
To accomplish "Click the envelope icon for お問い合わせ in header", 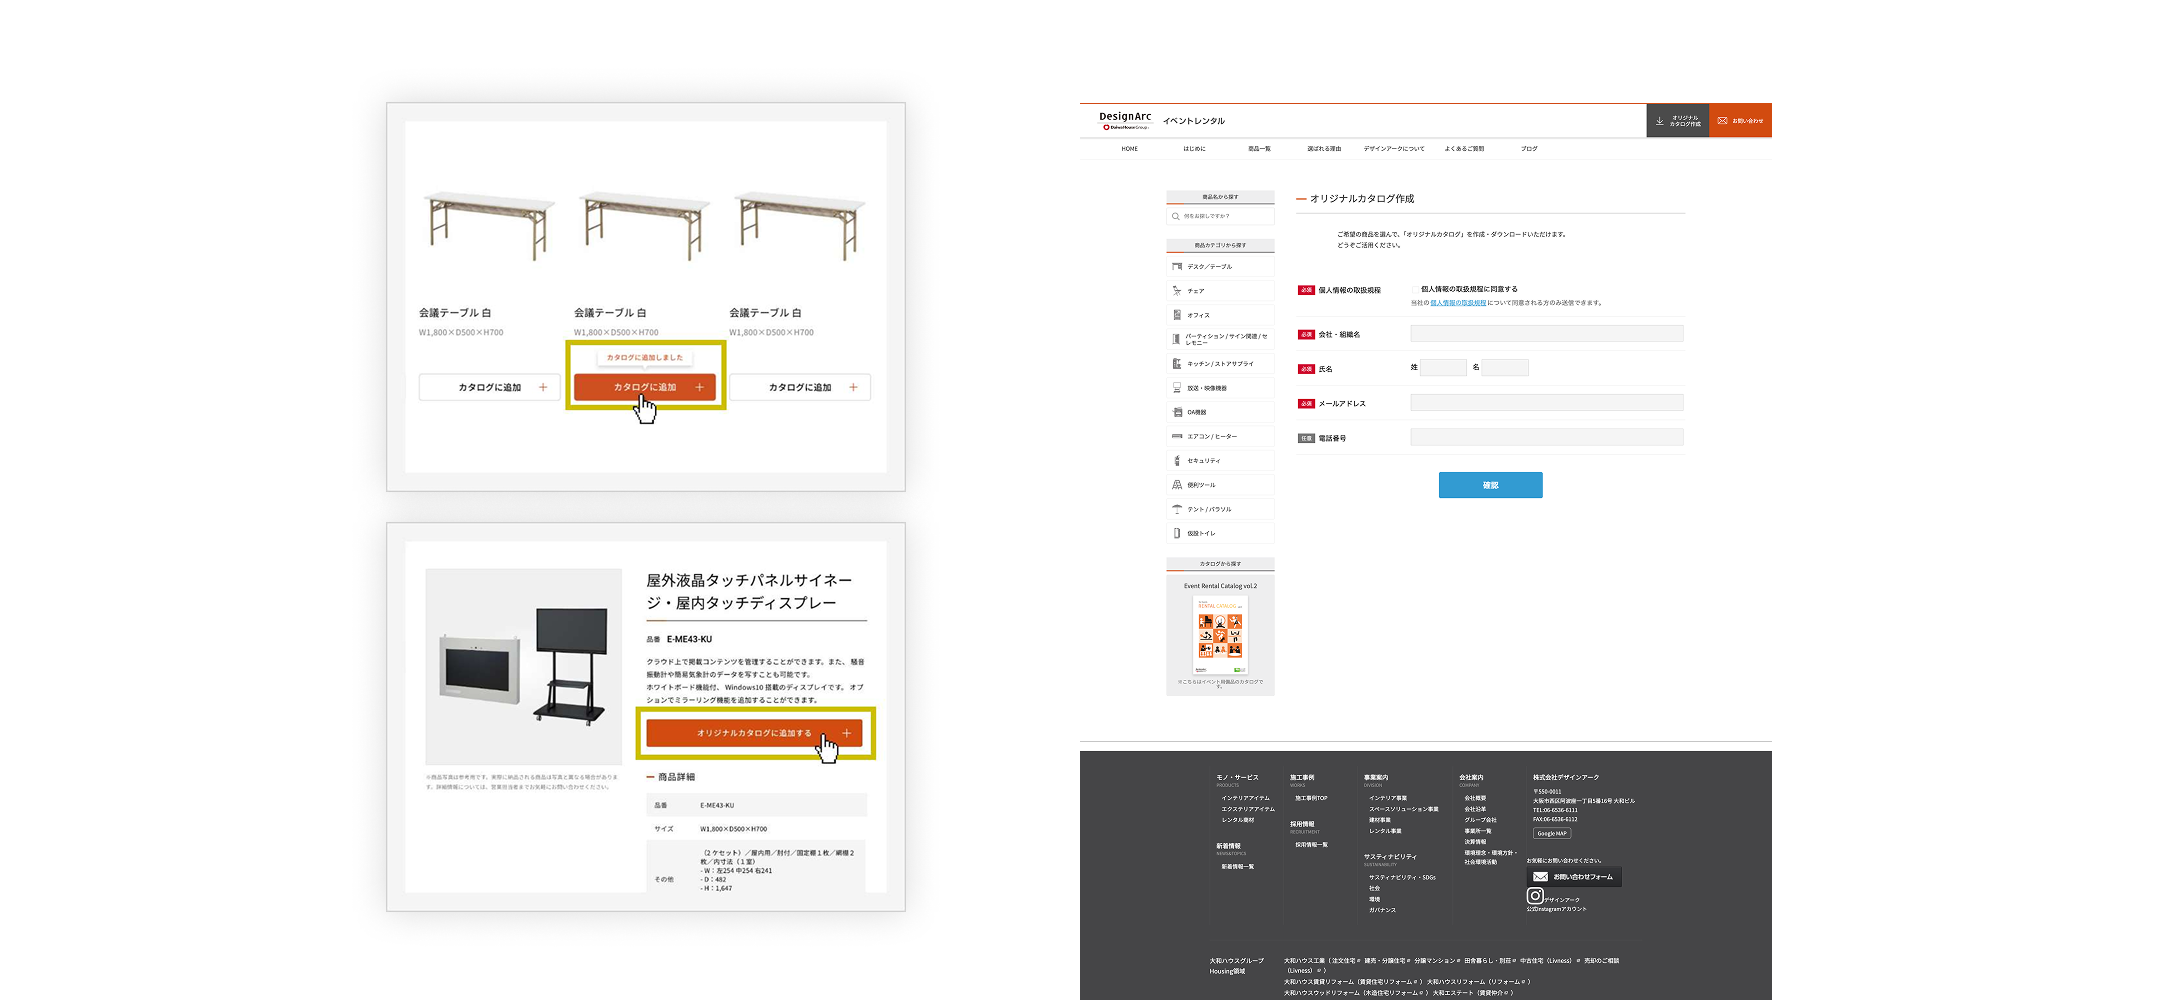I will pyautogui.click(x=1722, y=121).
